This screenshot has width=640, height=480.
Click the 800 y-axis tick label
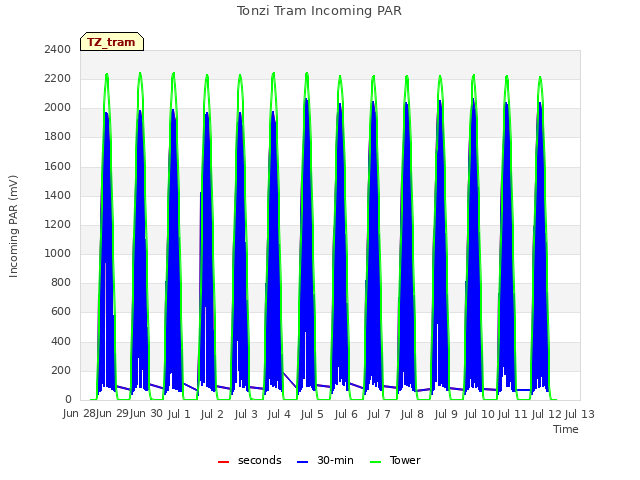pyautogui.click(x=61, y=282)
